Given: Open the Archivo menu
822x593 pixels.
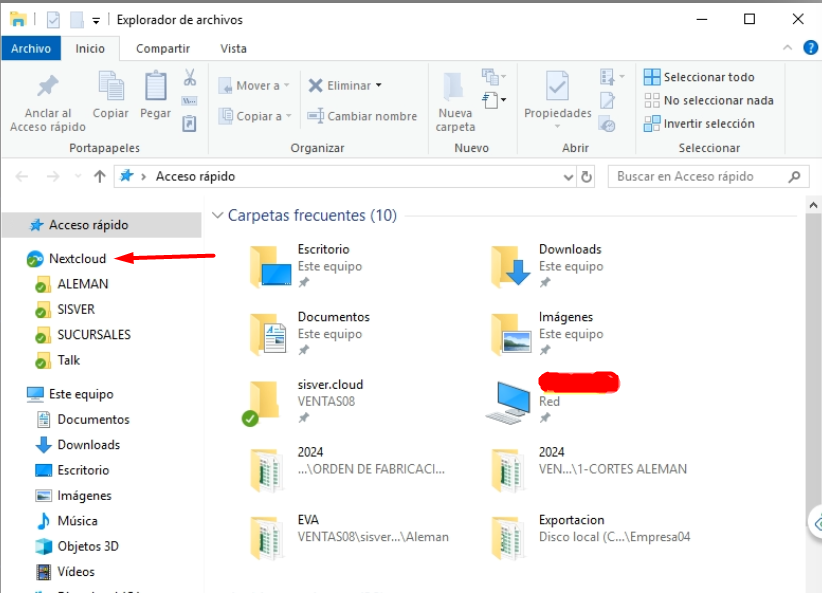Looking at the screenshot, I should 31,48.
